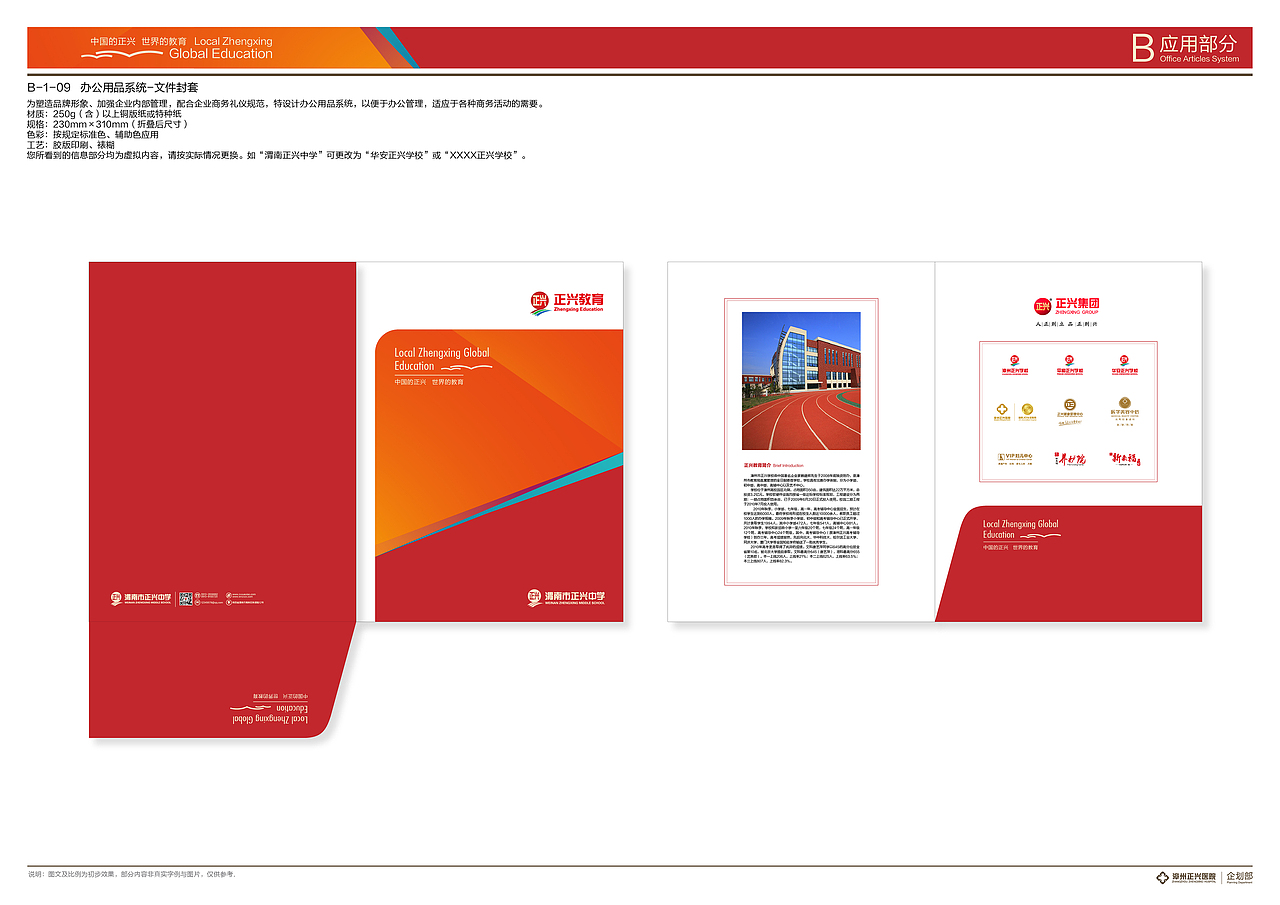This screenshot has height=905, width=1280.
Task: Select 中国的正兴 世界的教育 on the inner pocket
Action: (x=1010, y=547)
